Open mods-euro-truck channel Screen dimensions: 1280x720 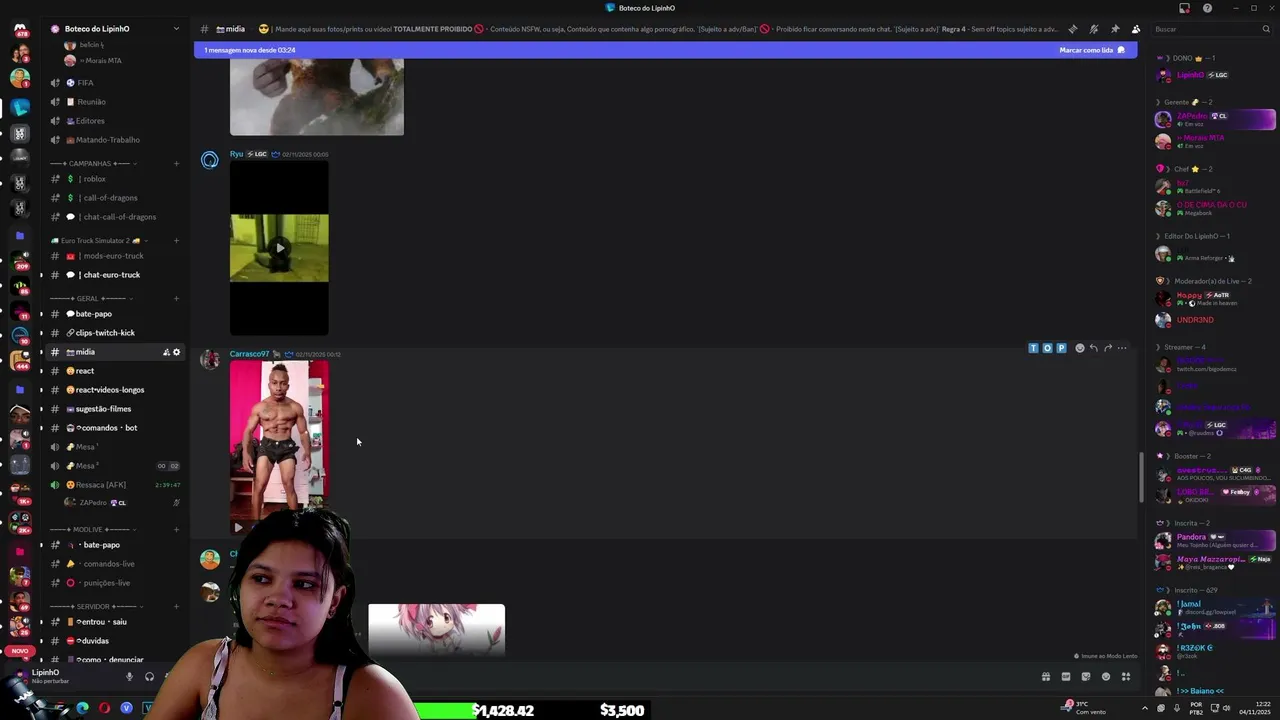(x=115, y=256)
